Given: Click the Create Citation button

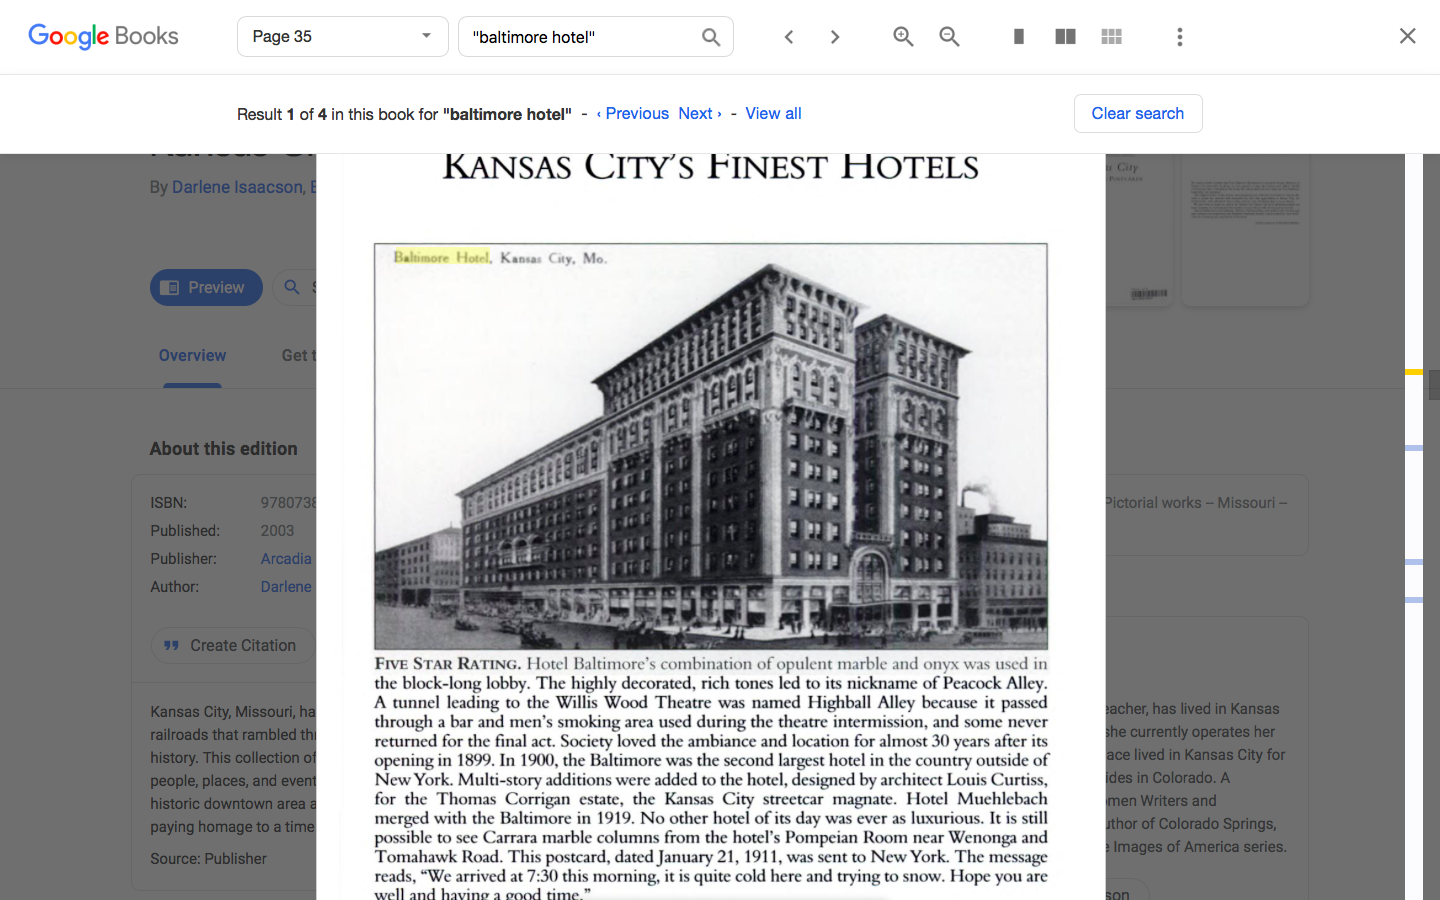Looking at the screenshot, I should (x=233, y=646).
